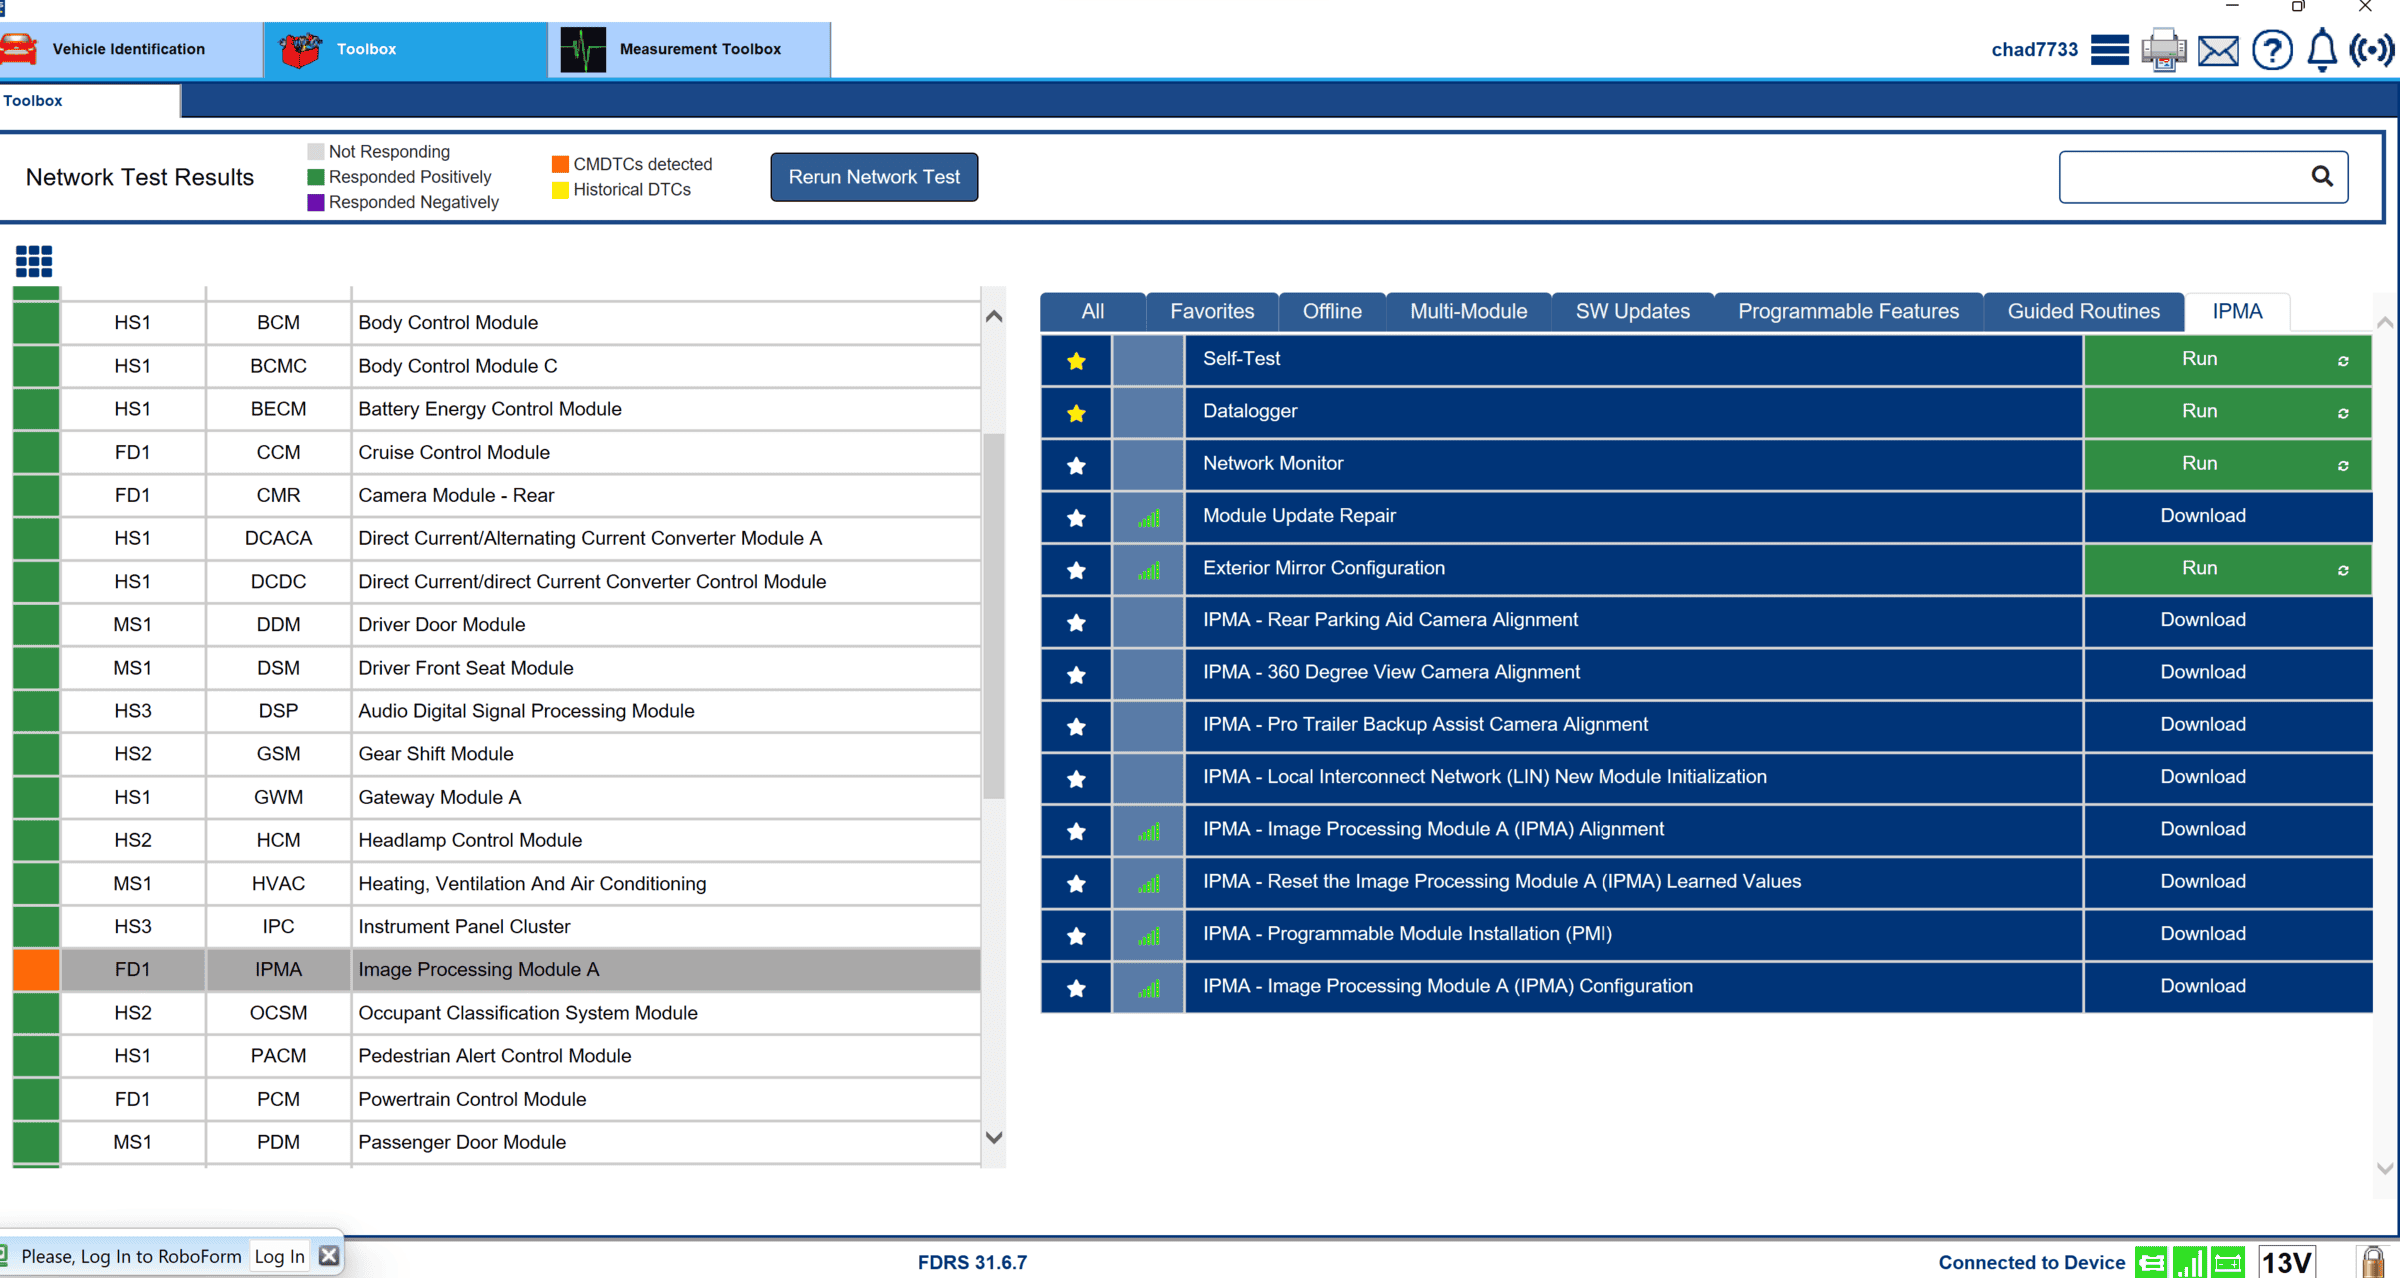Image resolution: width=2400 pixels, height=1278 pixels.
Task: Toggle favorite star for Self-Test
Action: click(1076, 361)
